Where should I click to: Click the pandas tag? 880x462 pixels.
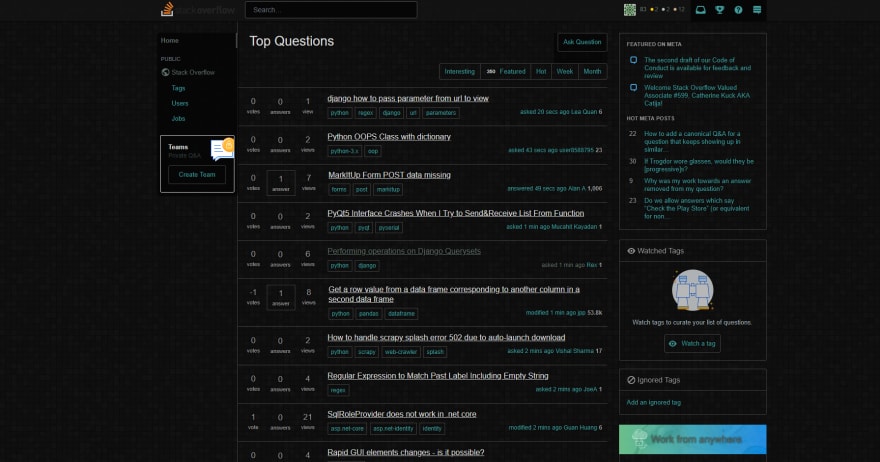[x=369, y=314]
